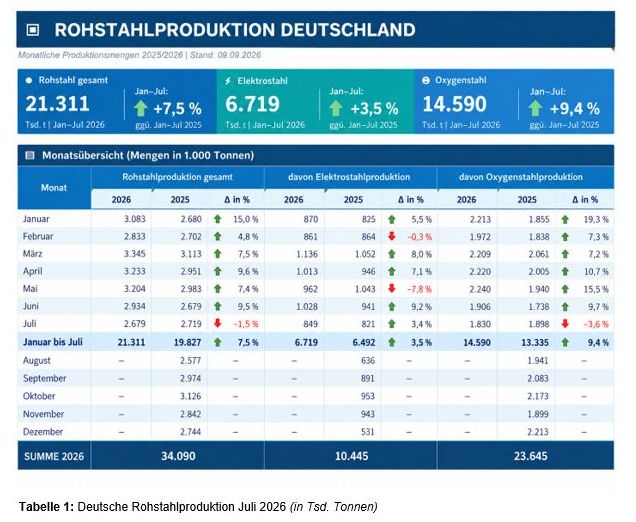Click the large 14.590 figure in Oxygenstahl card
Viewport: 636px width, 522px height.
pos(454,104)
